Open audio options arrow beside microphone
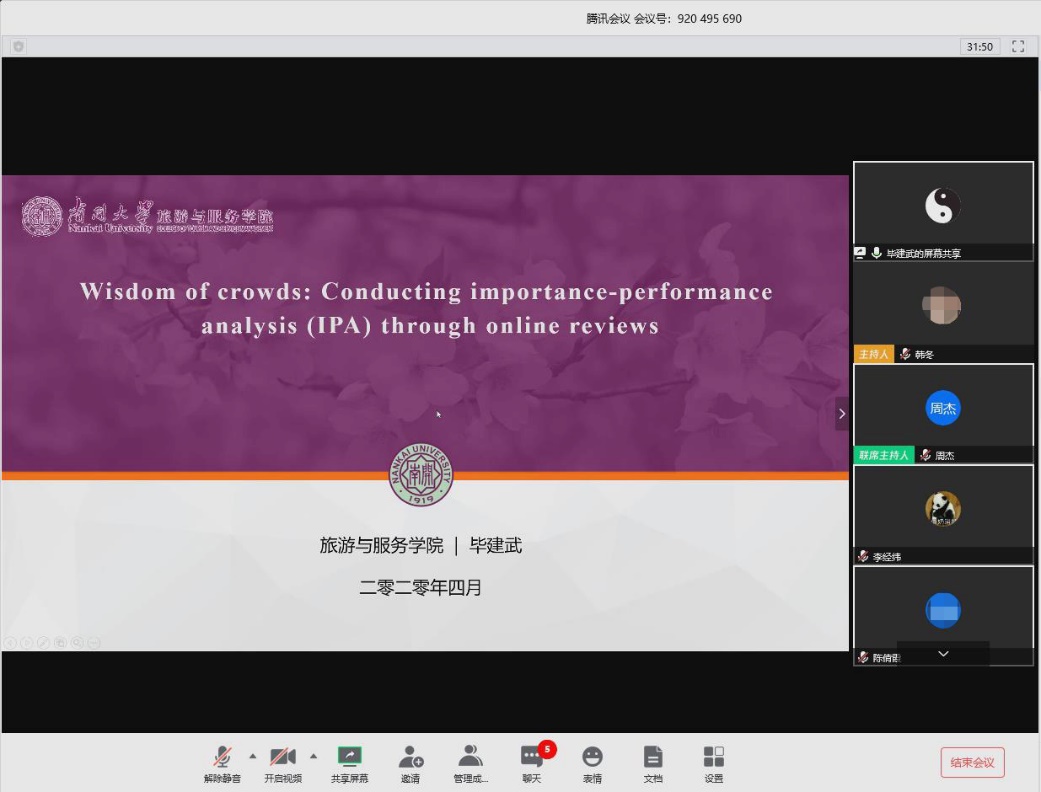Screen dimensions: 1041x792 coord(252,756)
